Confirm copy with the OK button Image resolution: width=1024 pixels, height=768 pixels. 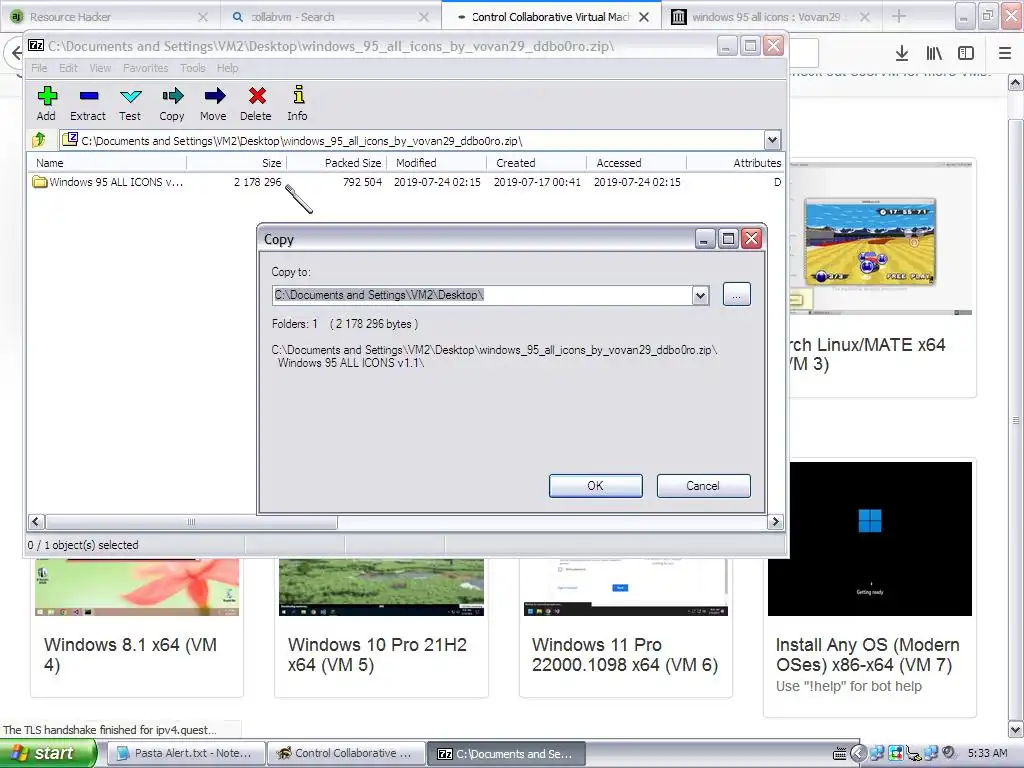point(596,486)
